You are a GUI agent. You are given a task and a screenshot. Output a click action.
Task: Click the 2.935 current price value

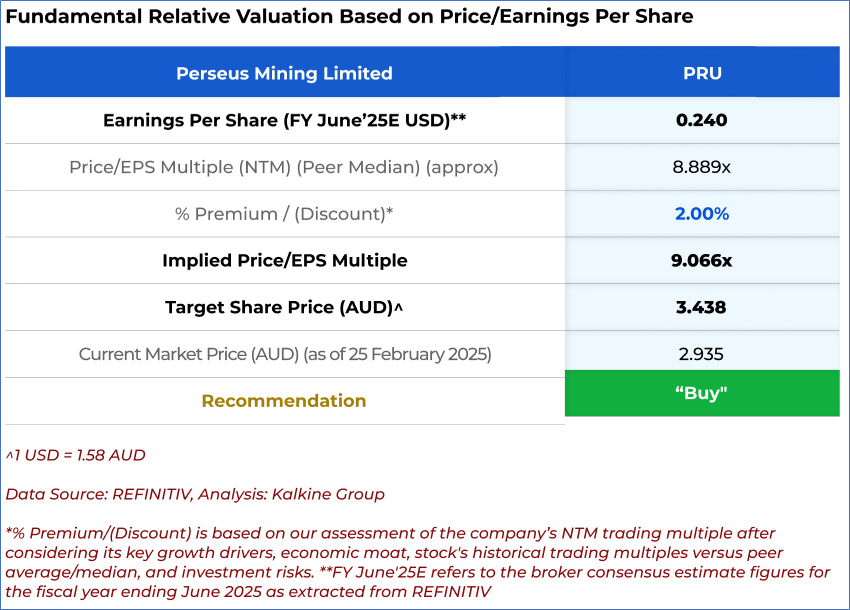pyautogui.click(x=702, y=354)
